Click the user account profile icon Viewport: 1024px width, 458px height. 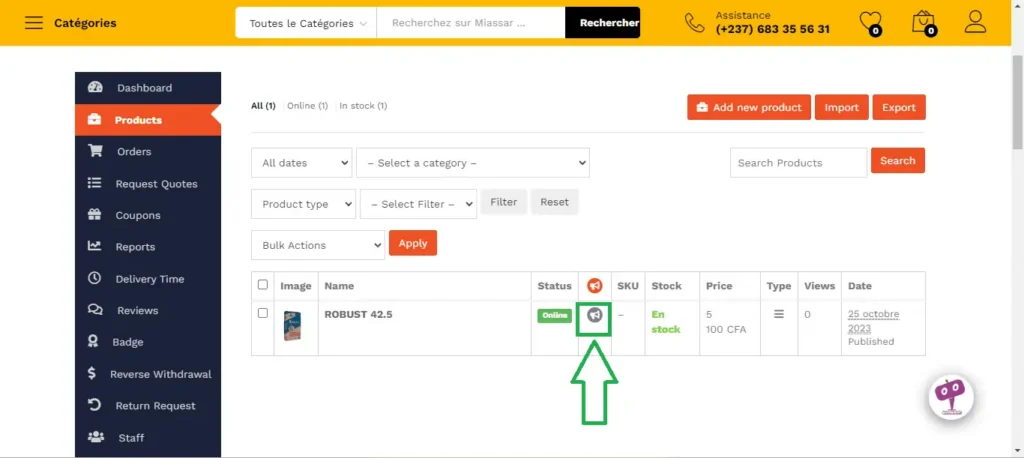(x=975, y=22)
